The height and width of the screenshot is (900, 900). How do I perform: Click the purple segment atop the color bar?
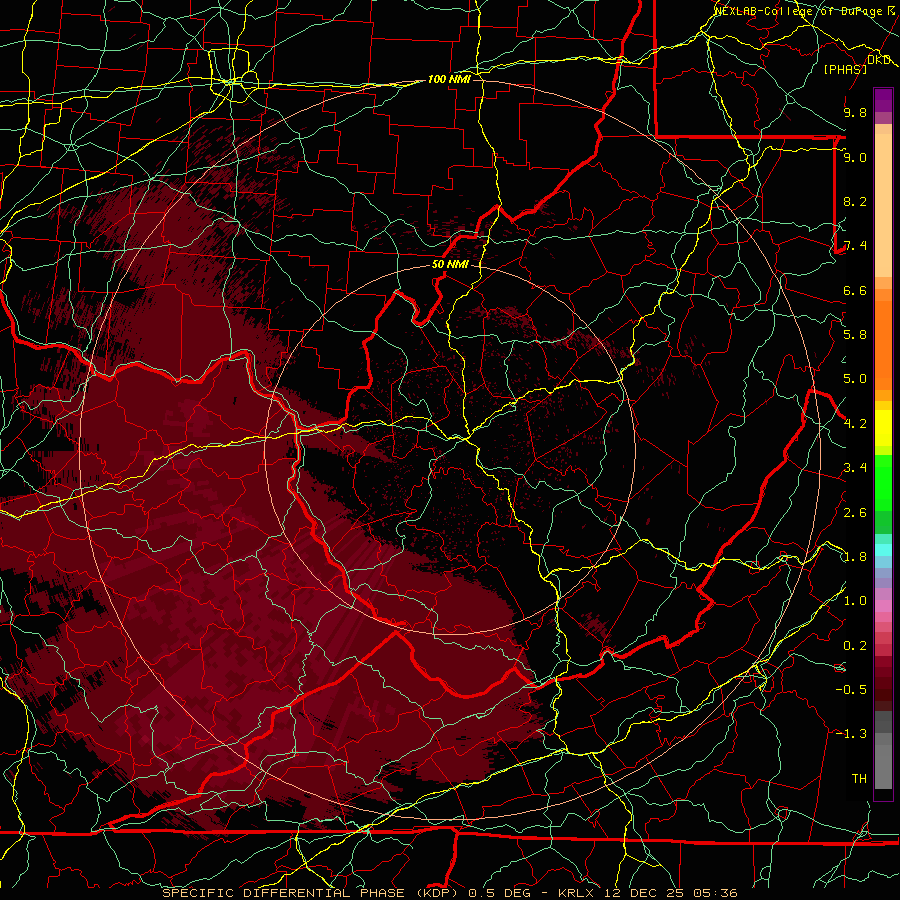pyautogui.click(x=883, y=100)
